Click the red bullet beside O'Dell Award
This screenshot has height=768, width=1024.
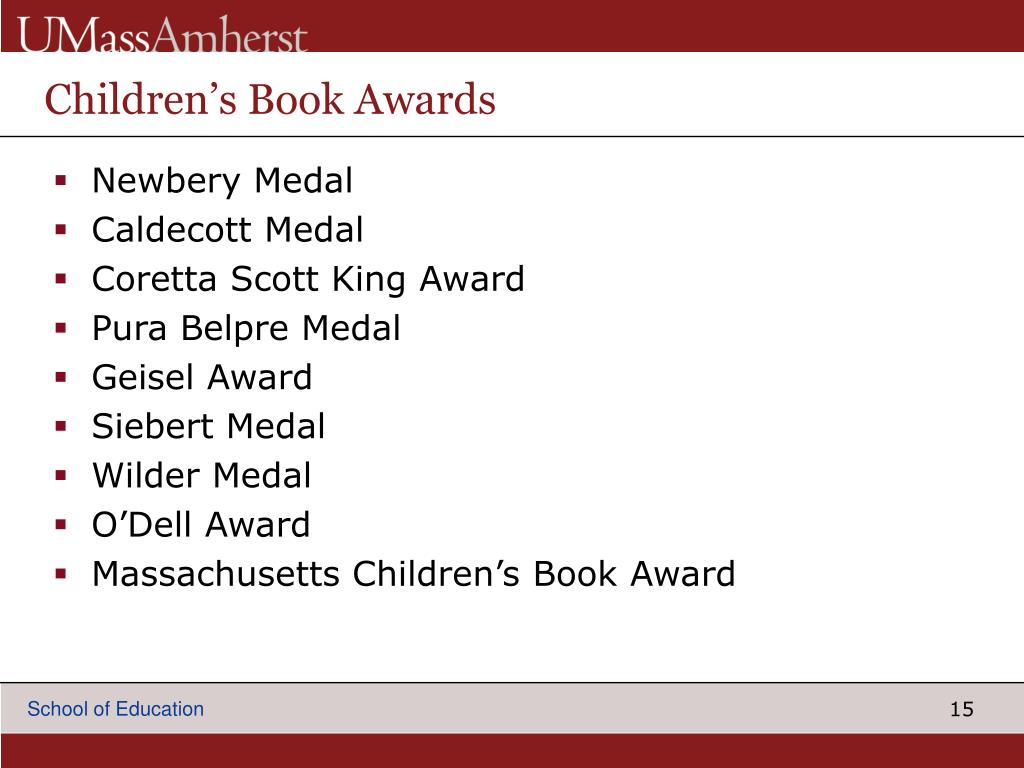pos(61,524)
